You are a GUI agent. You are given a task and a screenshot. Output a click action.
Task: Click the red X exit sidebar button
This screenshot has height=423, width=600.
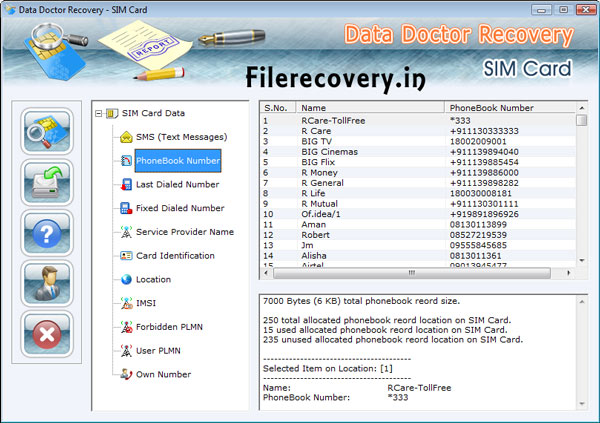pyautogui.click(x=47, y=334)
